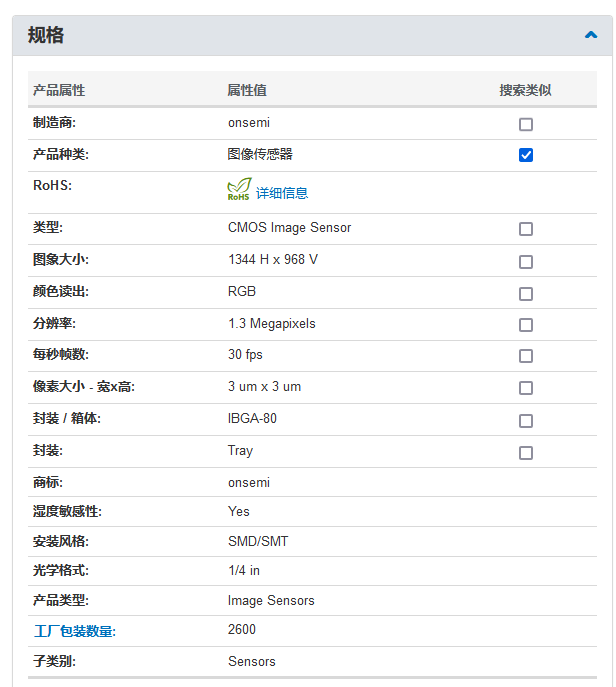The width and height of the screenshot is (616, 687).
Task: Check the 制造商 onsemi checkbox
Action: click(526, 124)
